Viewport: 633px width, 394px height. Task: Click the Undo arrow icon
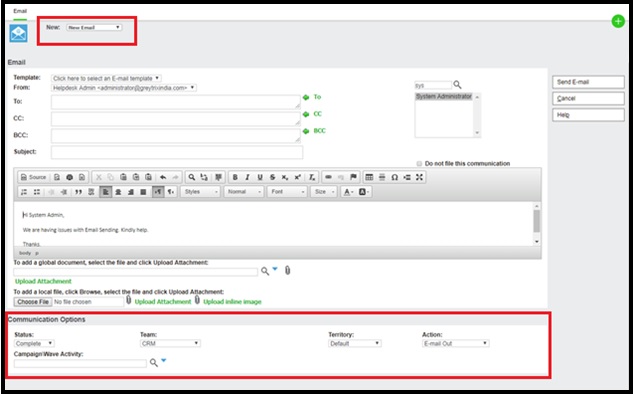point(163,177)
